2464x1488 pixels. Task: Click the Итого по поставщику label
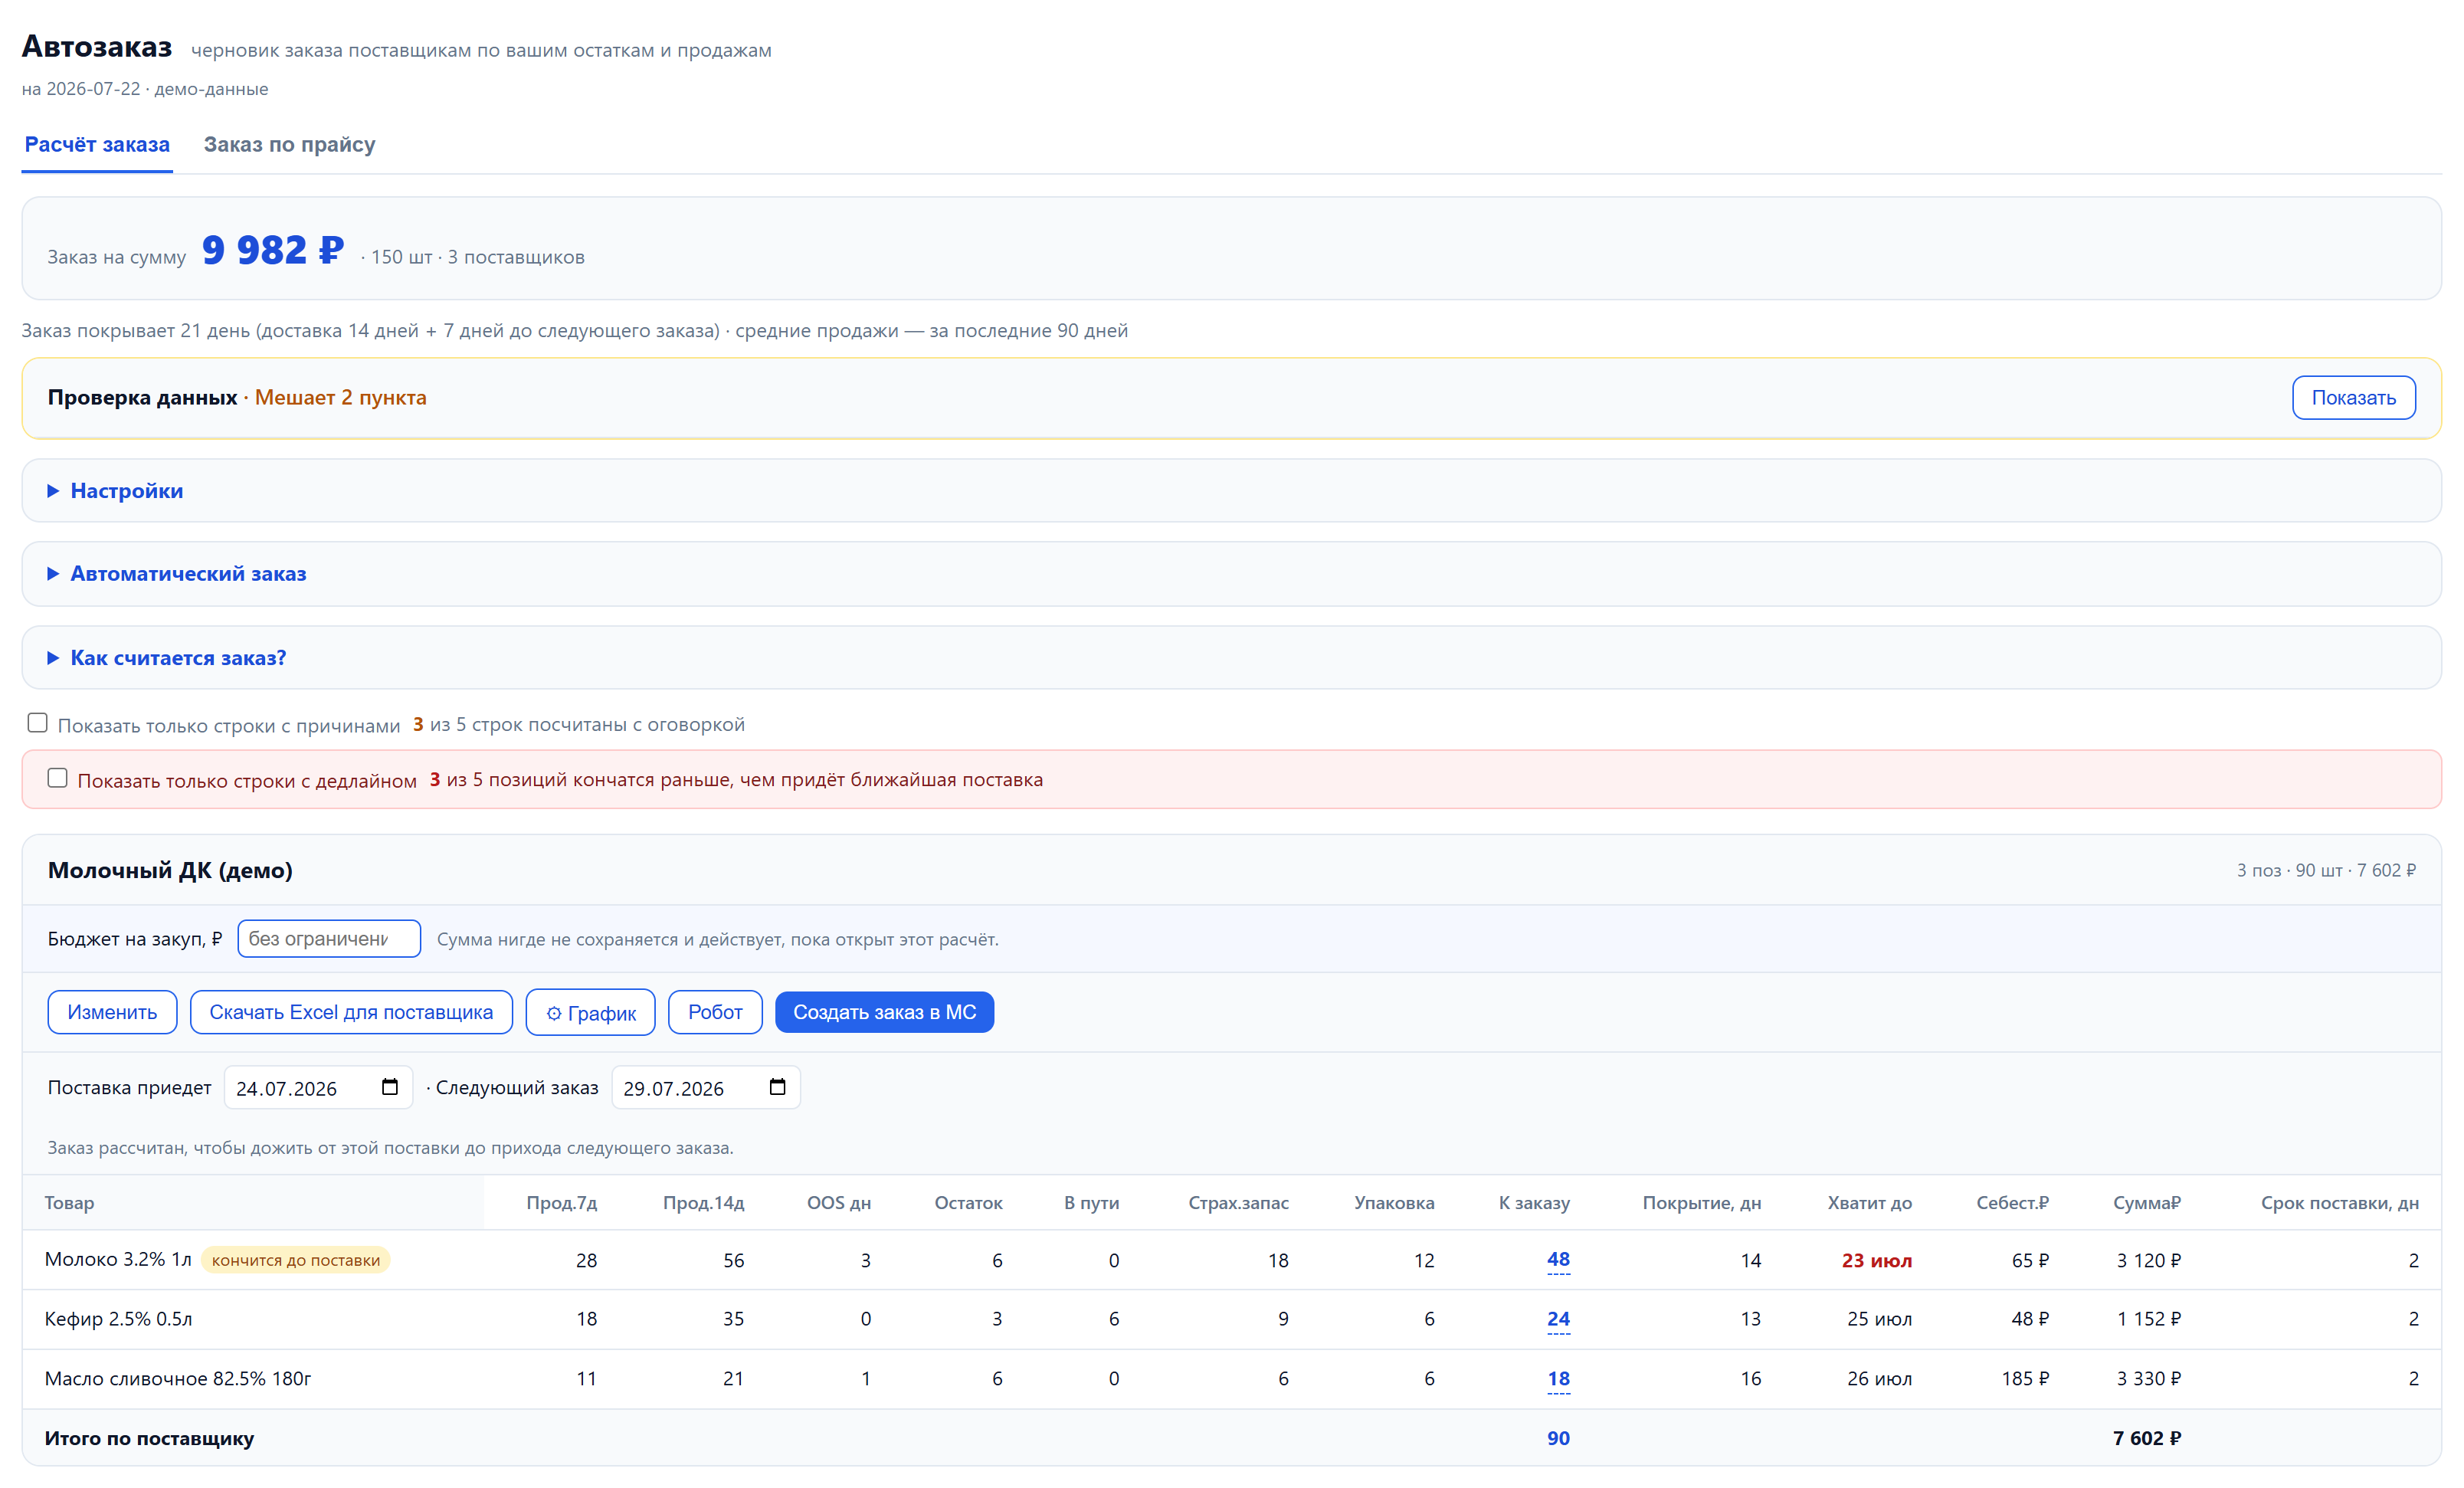(149, 1438)
